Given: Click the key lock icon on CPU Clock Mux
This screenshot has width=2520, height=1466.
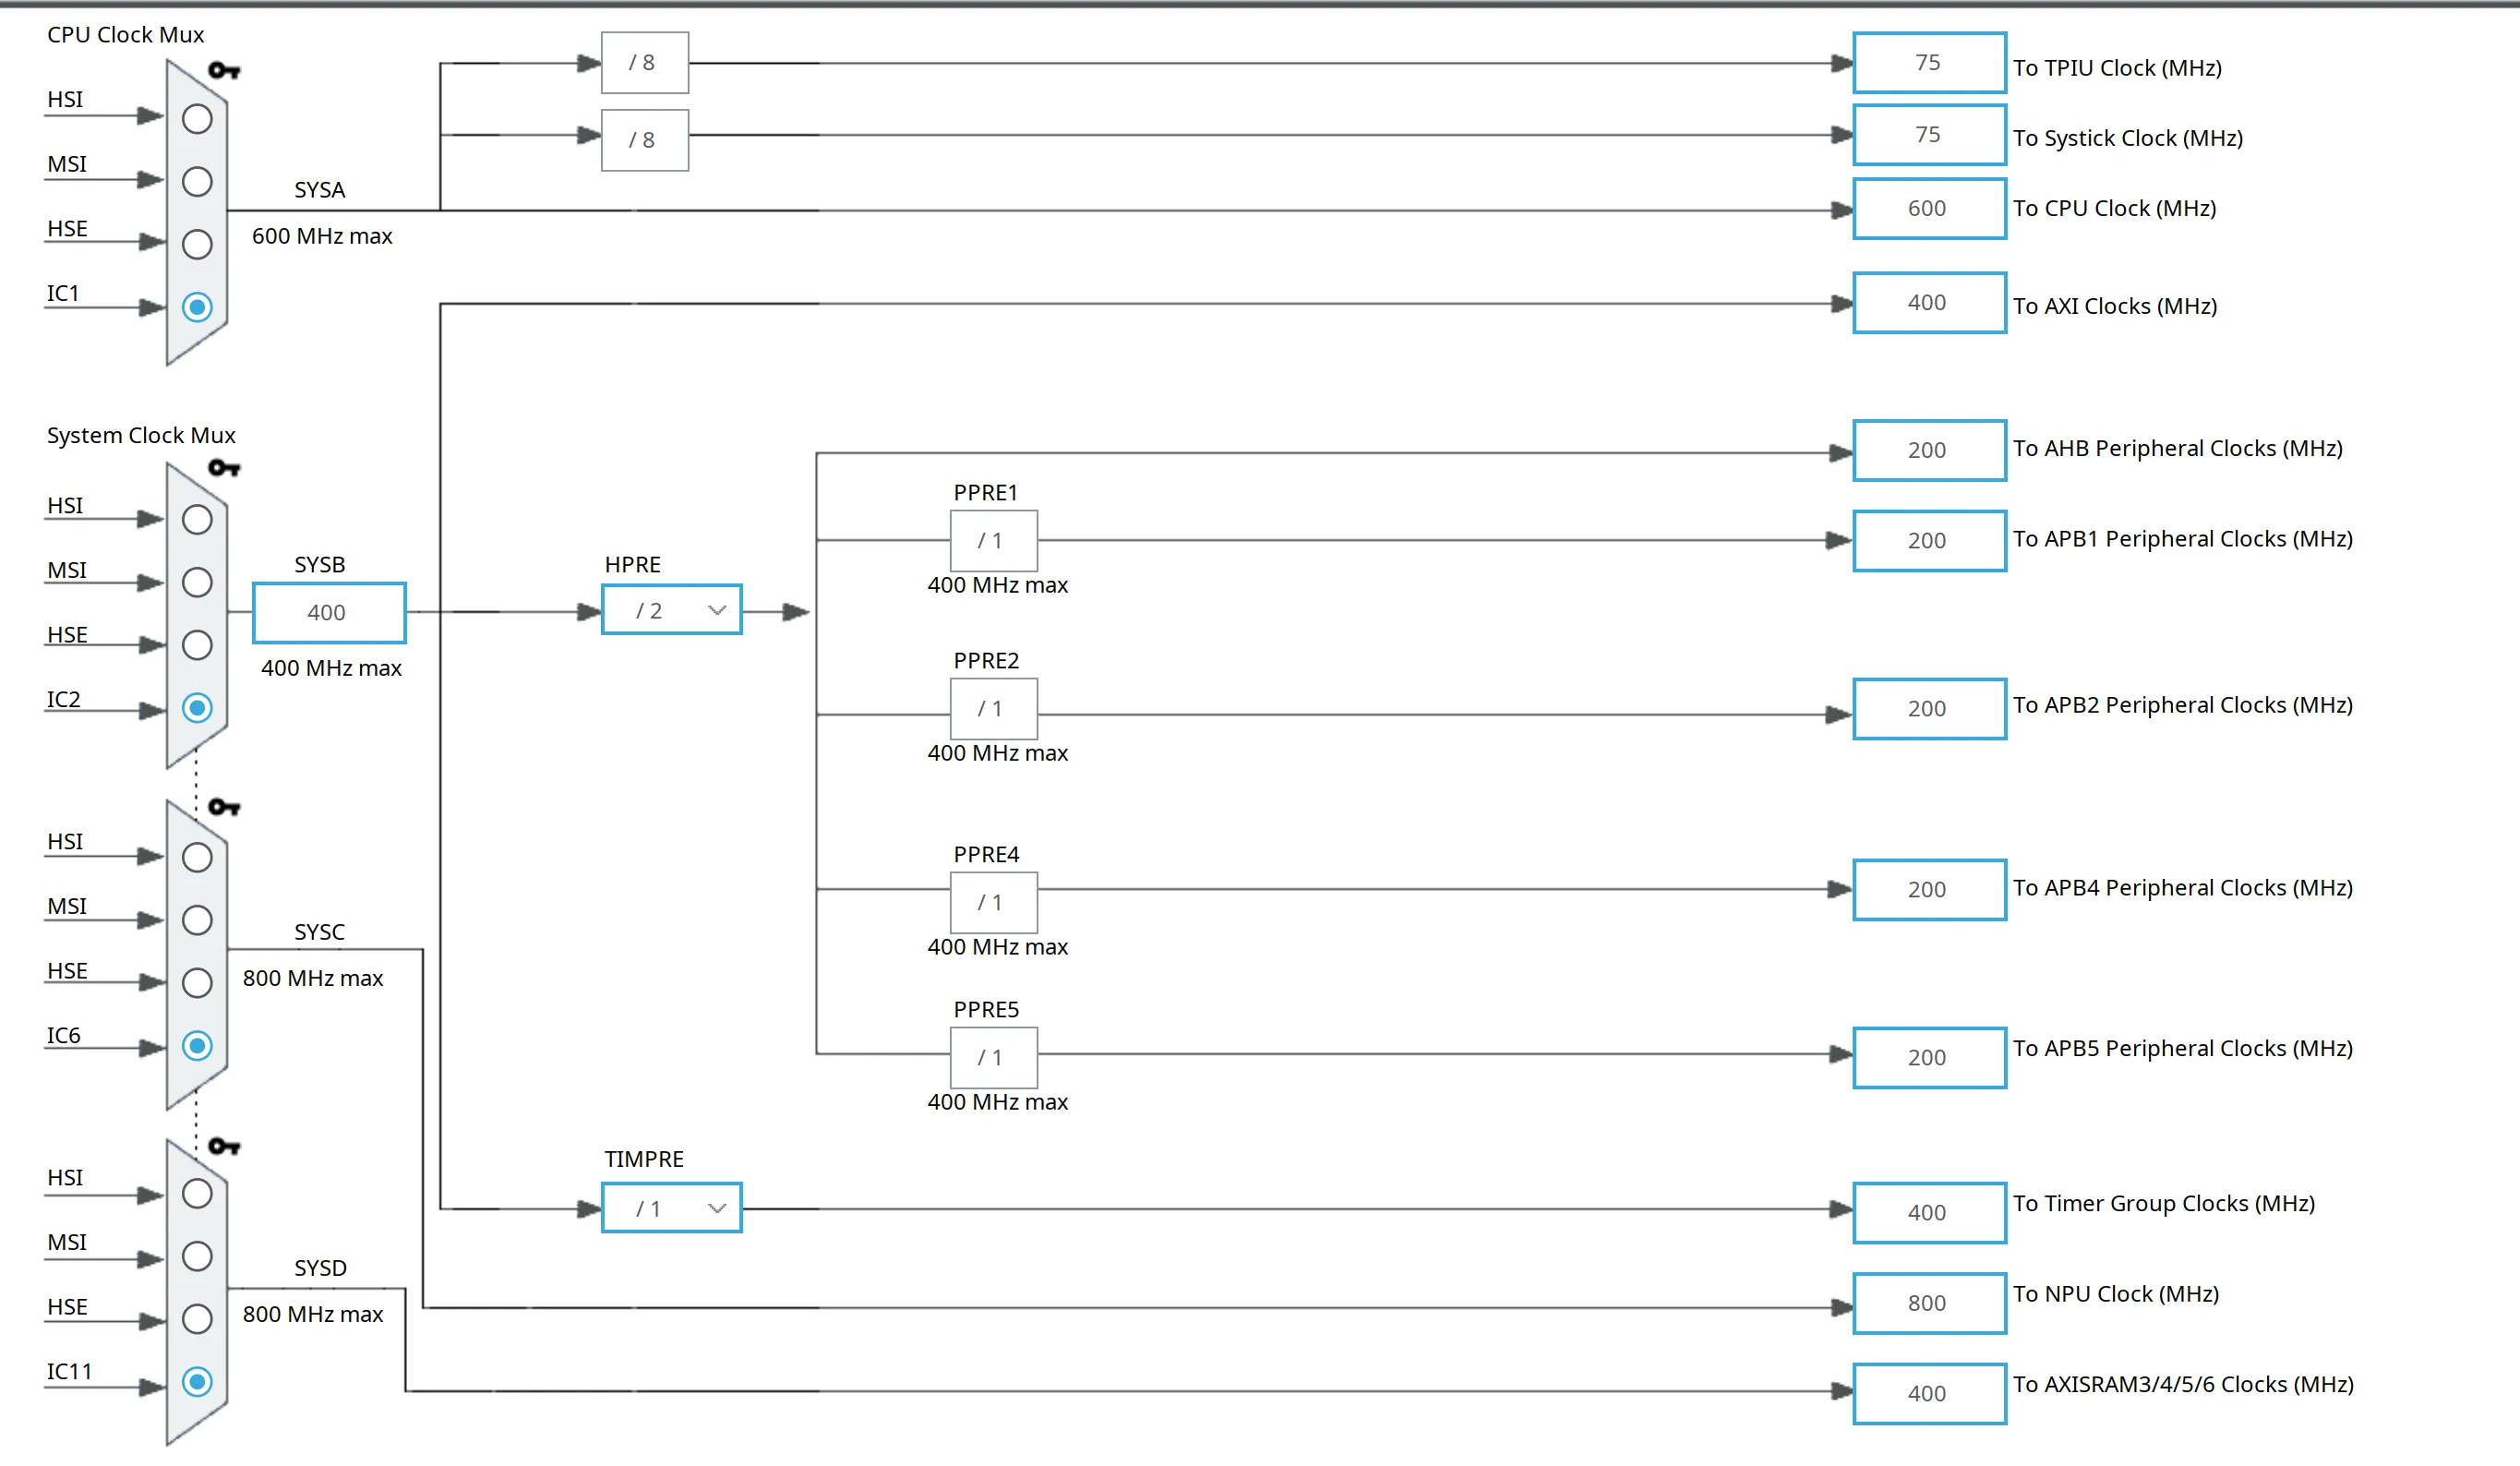Looking at the screenshot, I should 224,70.
